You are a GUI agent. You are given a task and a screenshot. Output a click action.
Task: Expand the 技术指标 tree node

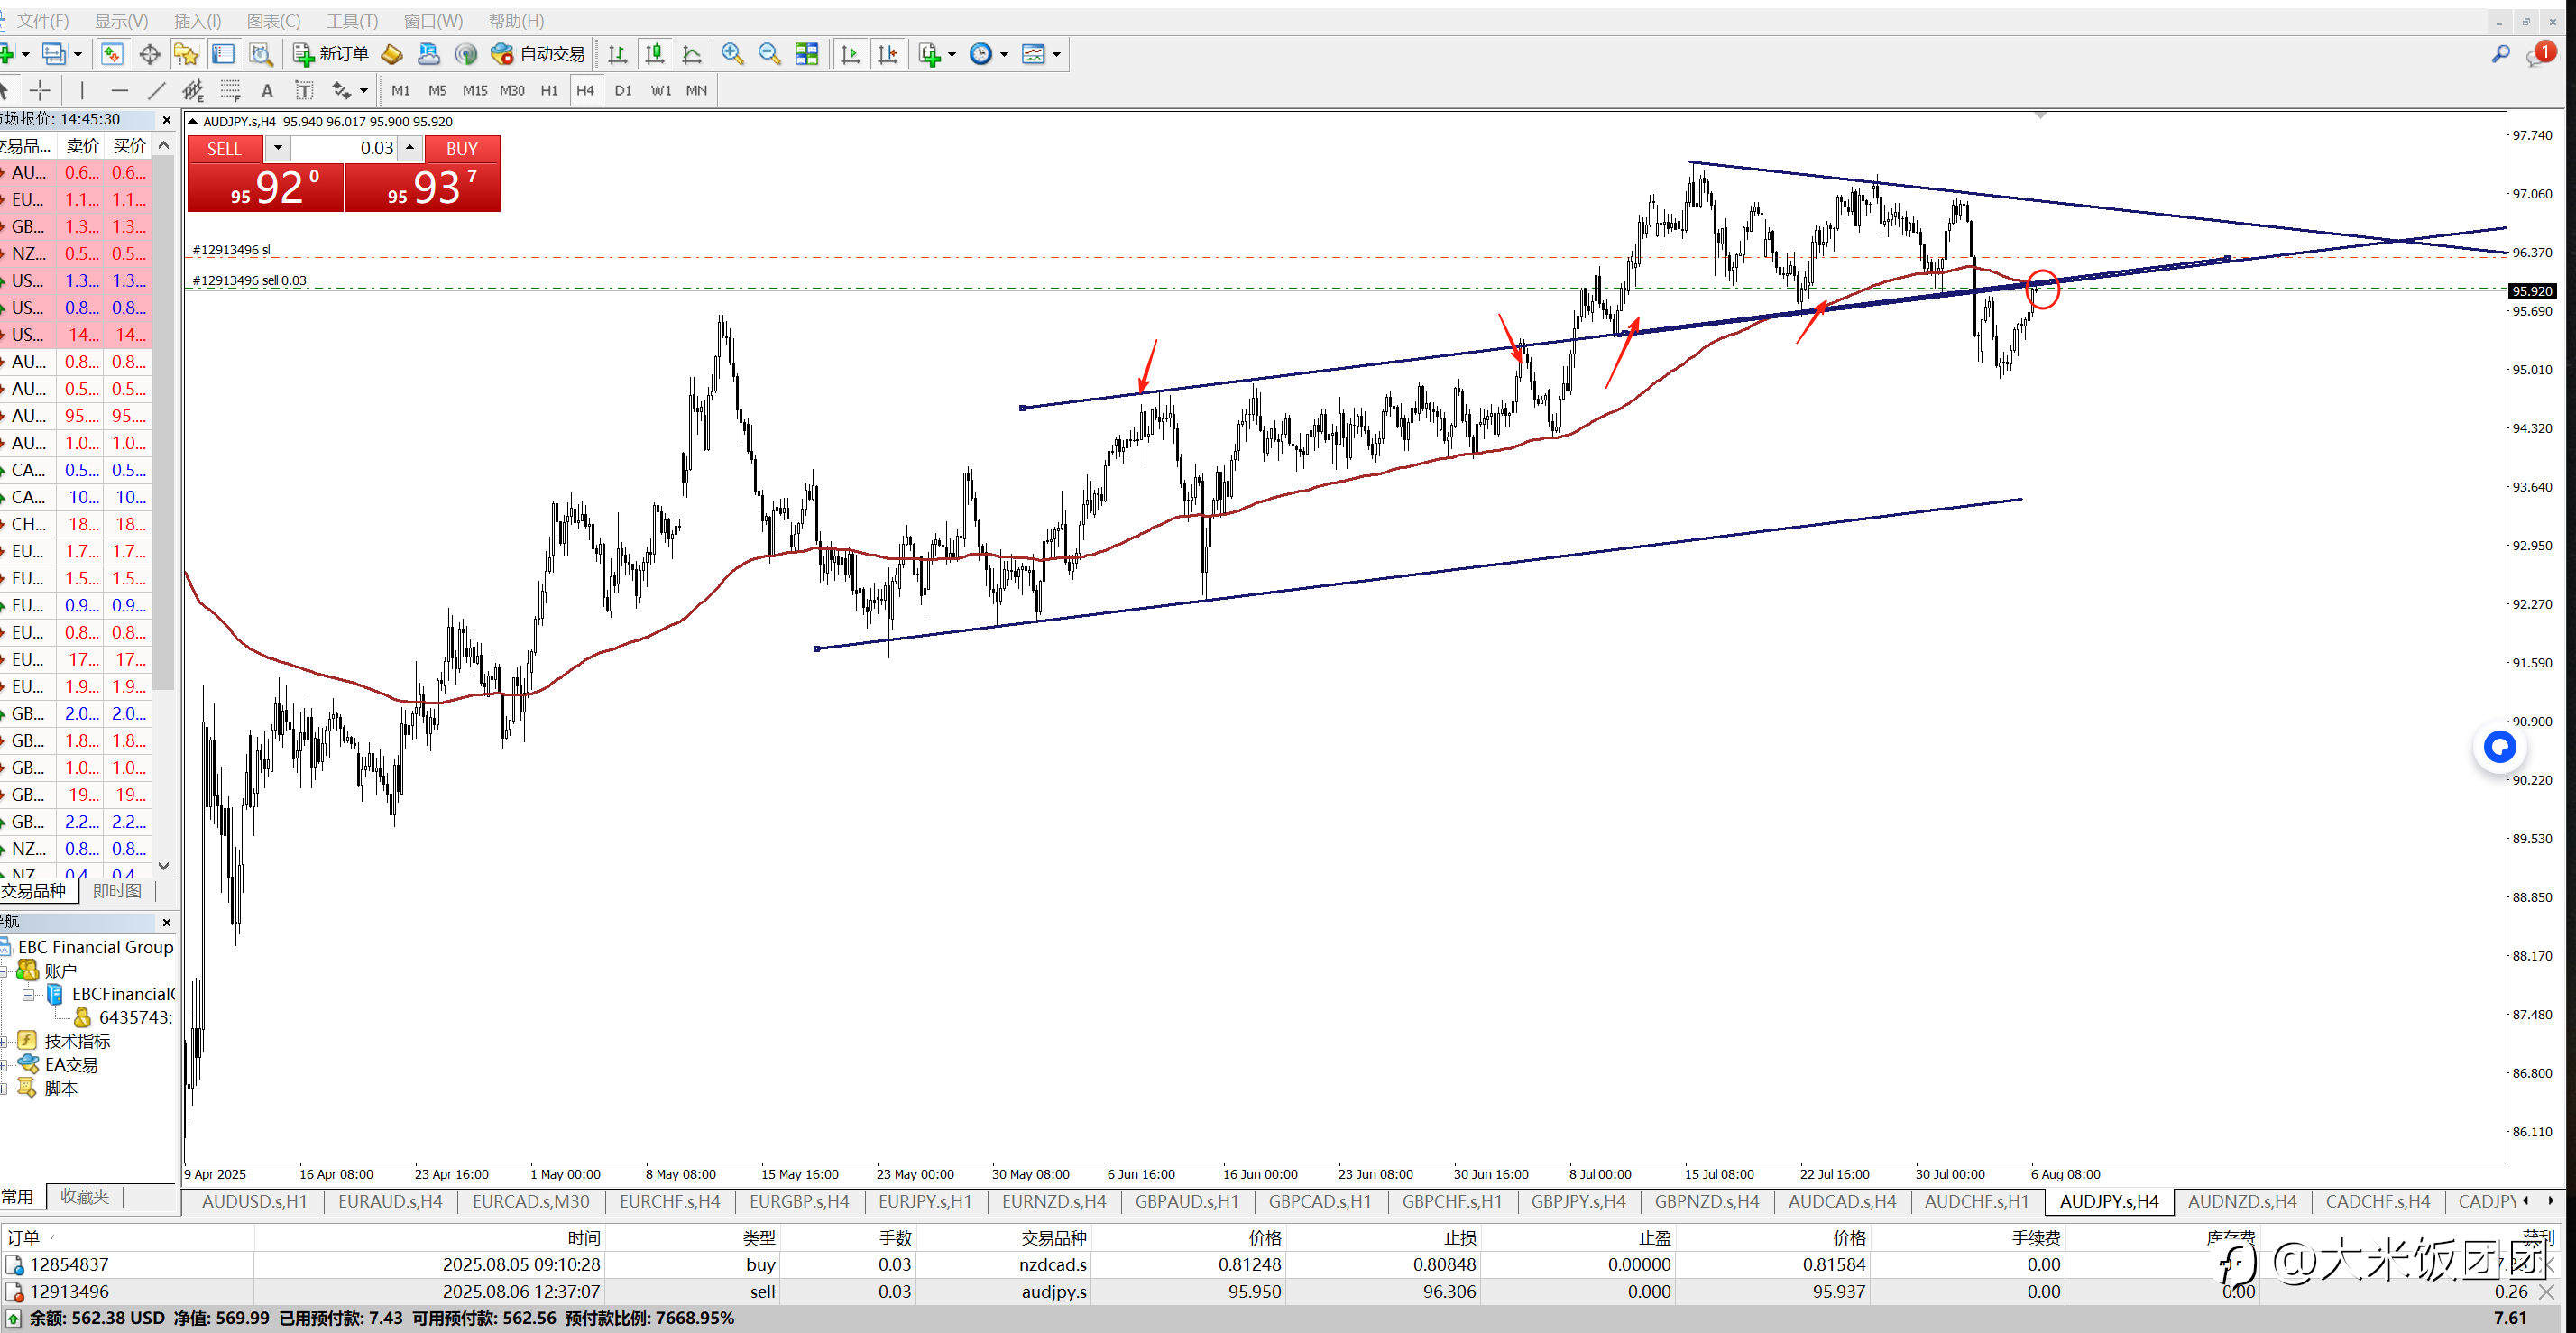(4, 1041)
